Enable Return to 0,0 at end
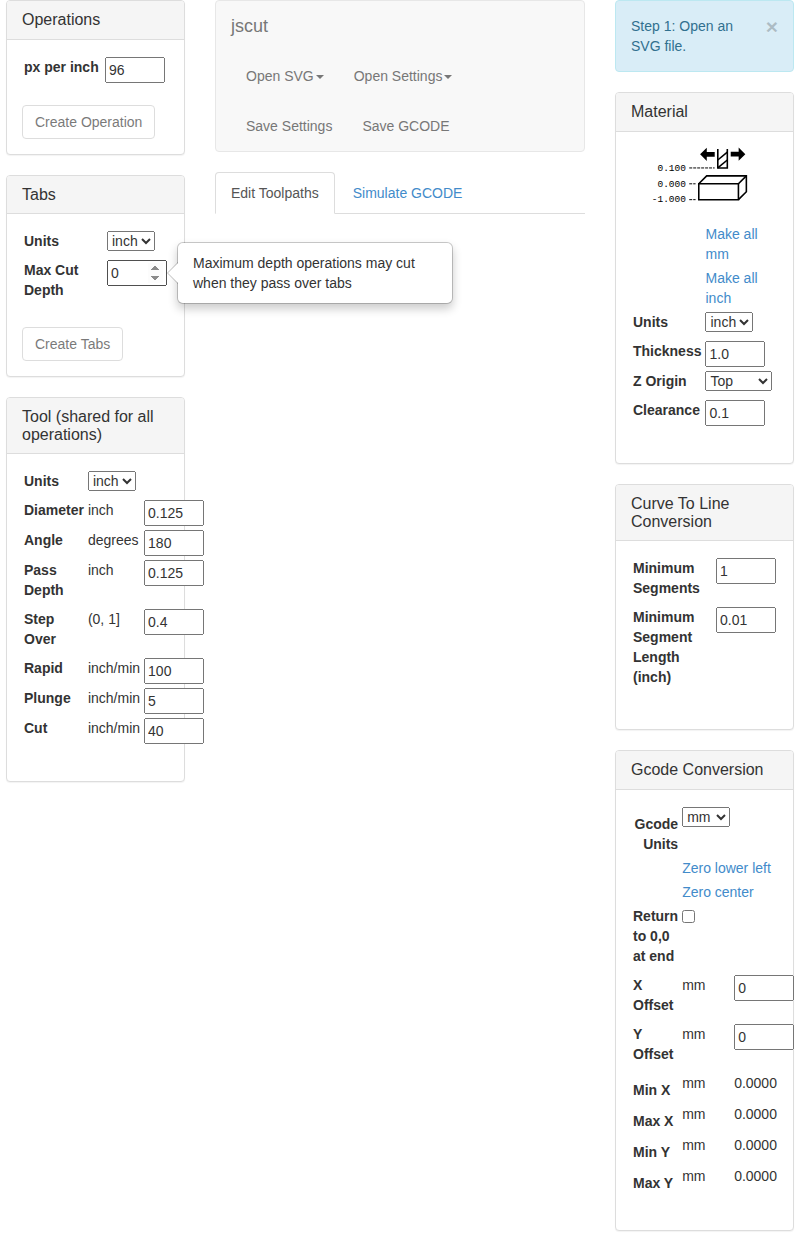Screen dimensions: 800x1251 click(688, 916)
